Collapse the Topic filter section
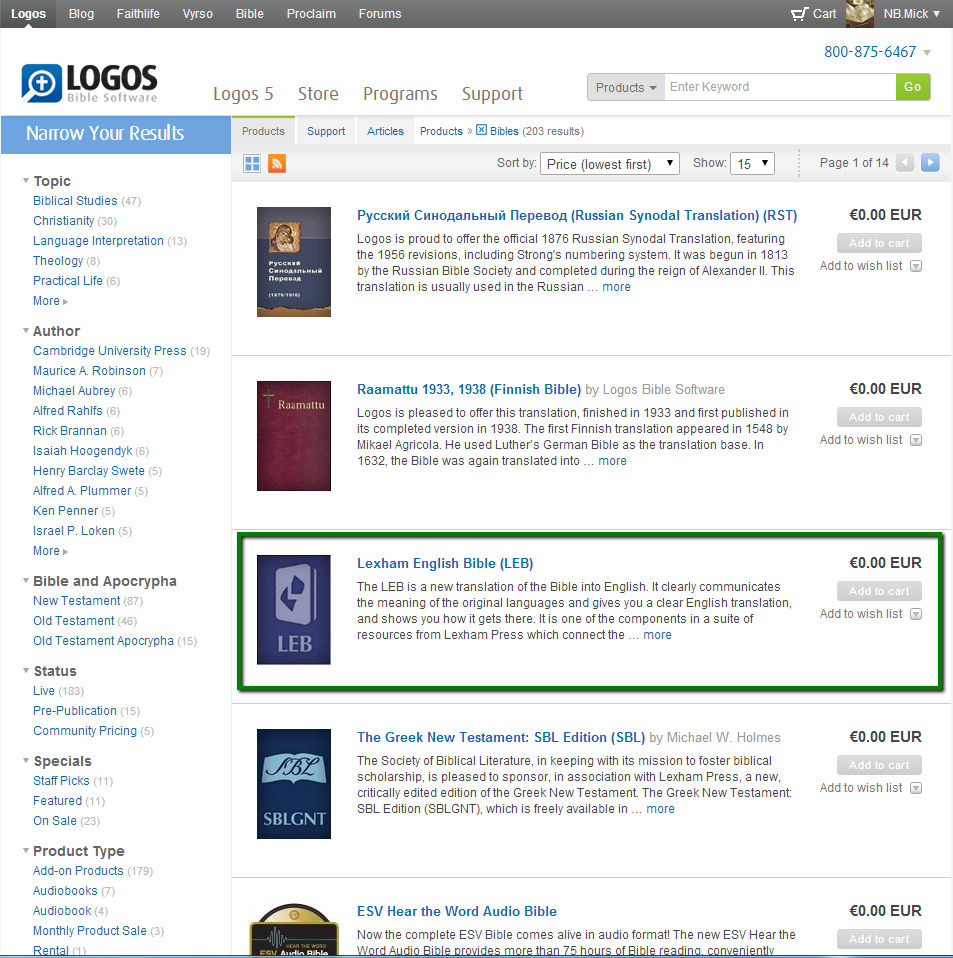953x958 pixels. (26, 181)
